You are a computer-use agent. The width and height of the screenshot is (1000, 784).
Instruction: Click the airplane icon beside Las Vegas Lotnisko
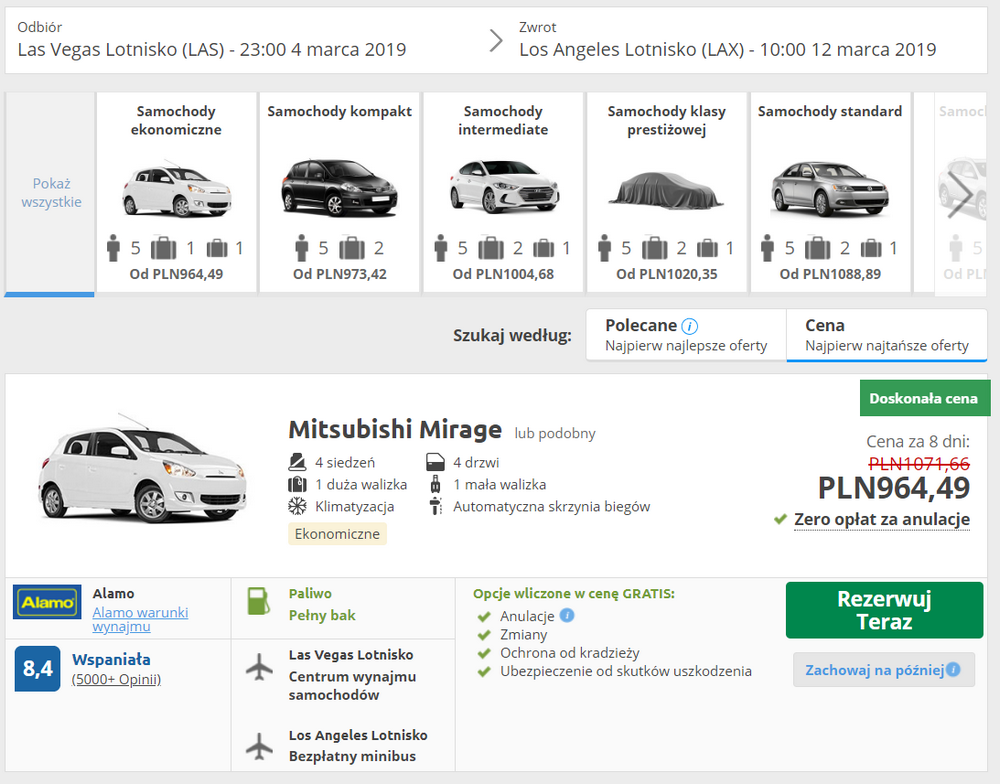pyautogui.click(x=260, y=666)
